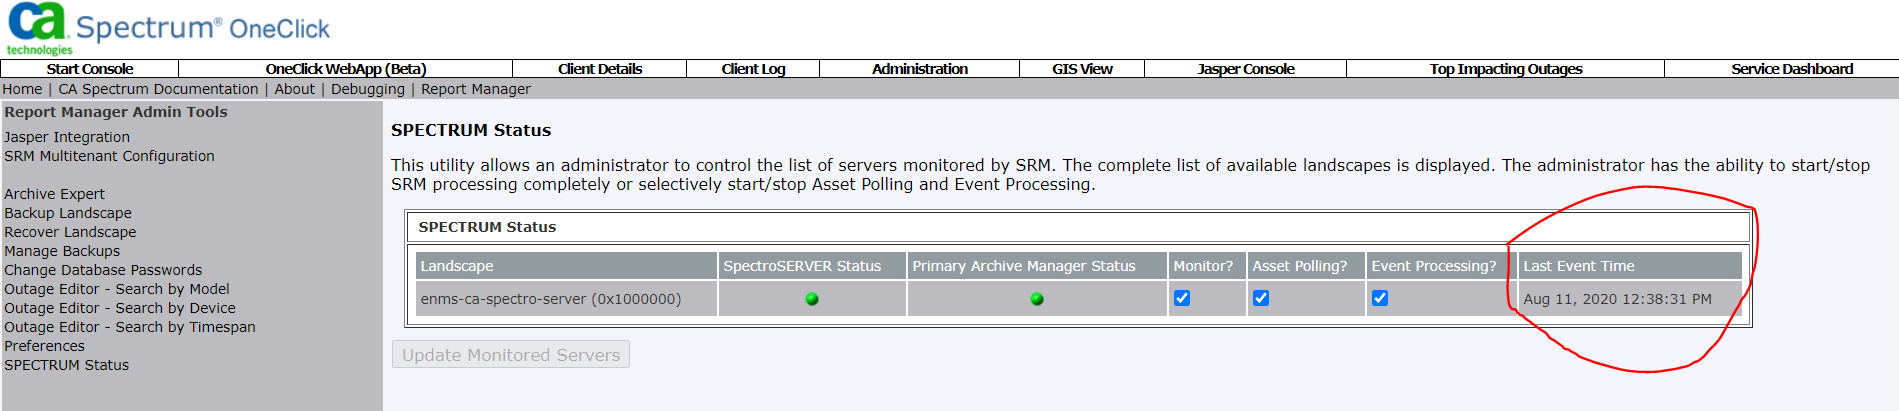Open OneClick WebApp (Beta) tab

click(x=346, y=69)
